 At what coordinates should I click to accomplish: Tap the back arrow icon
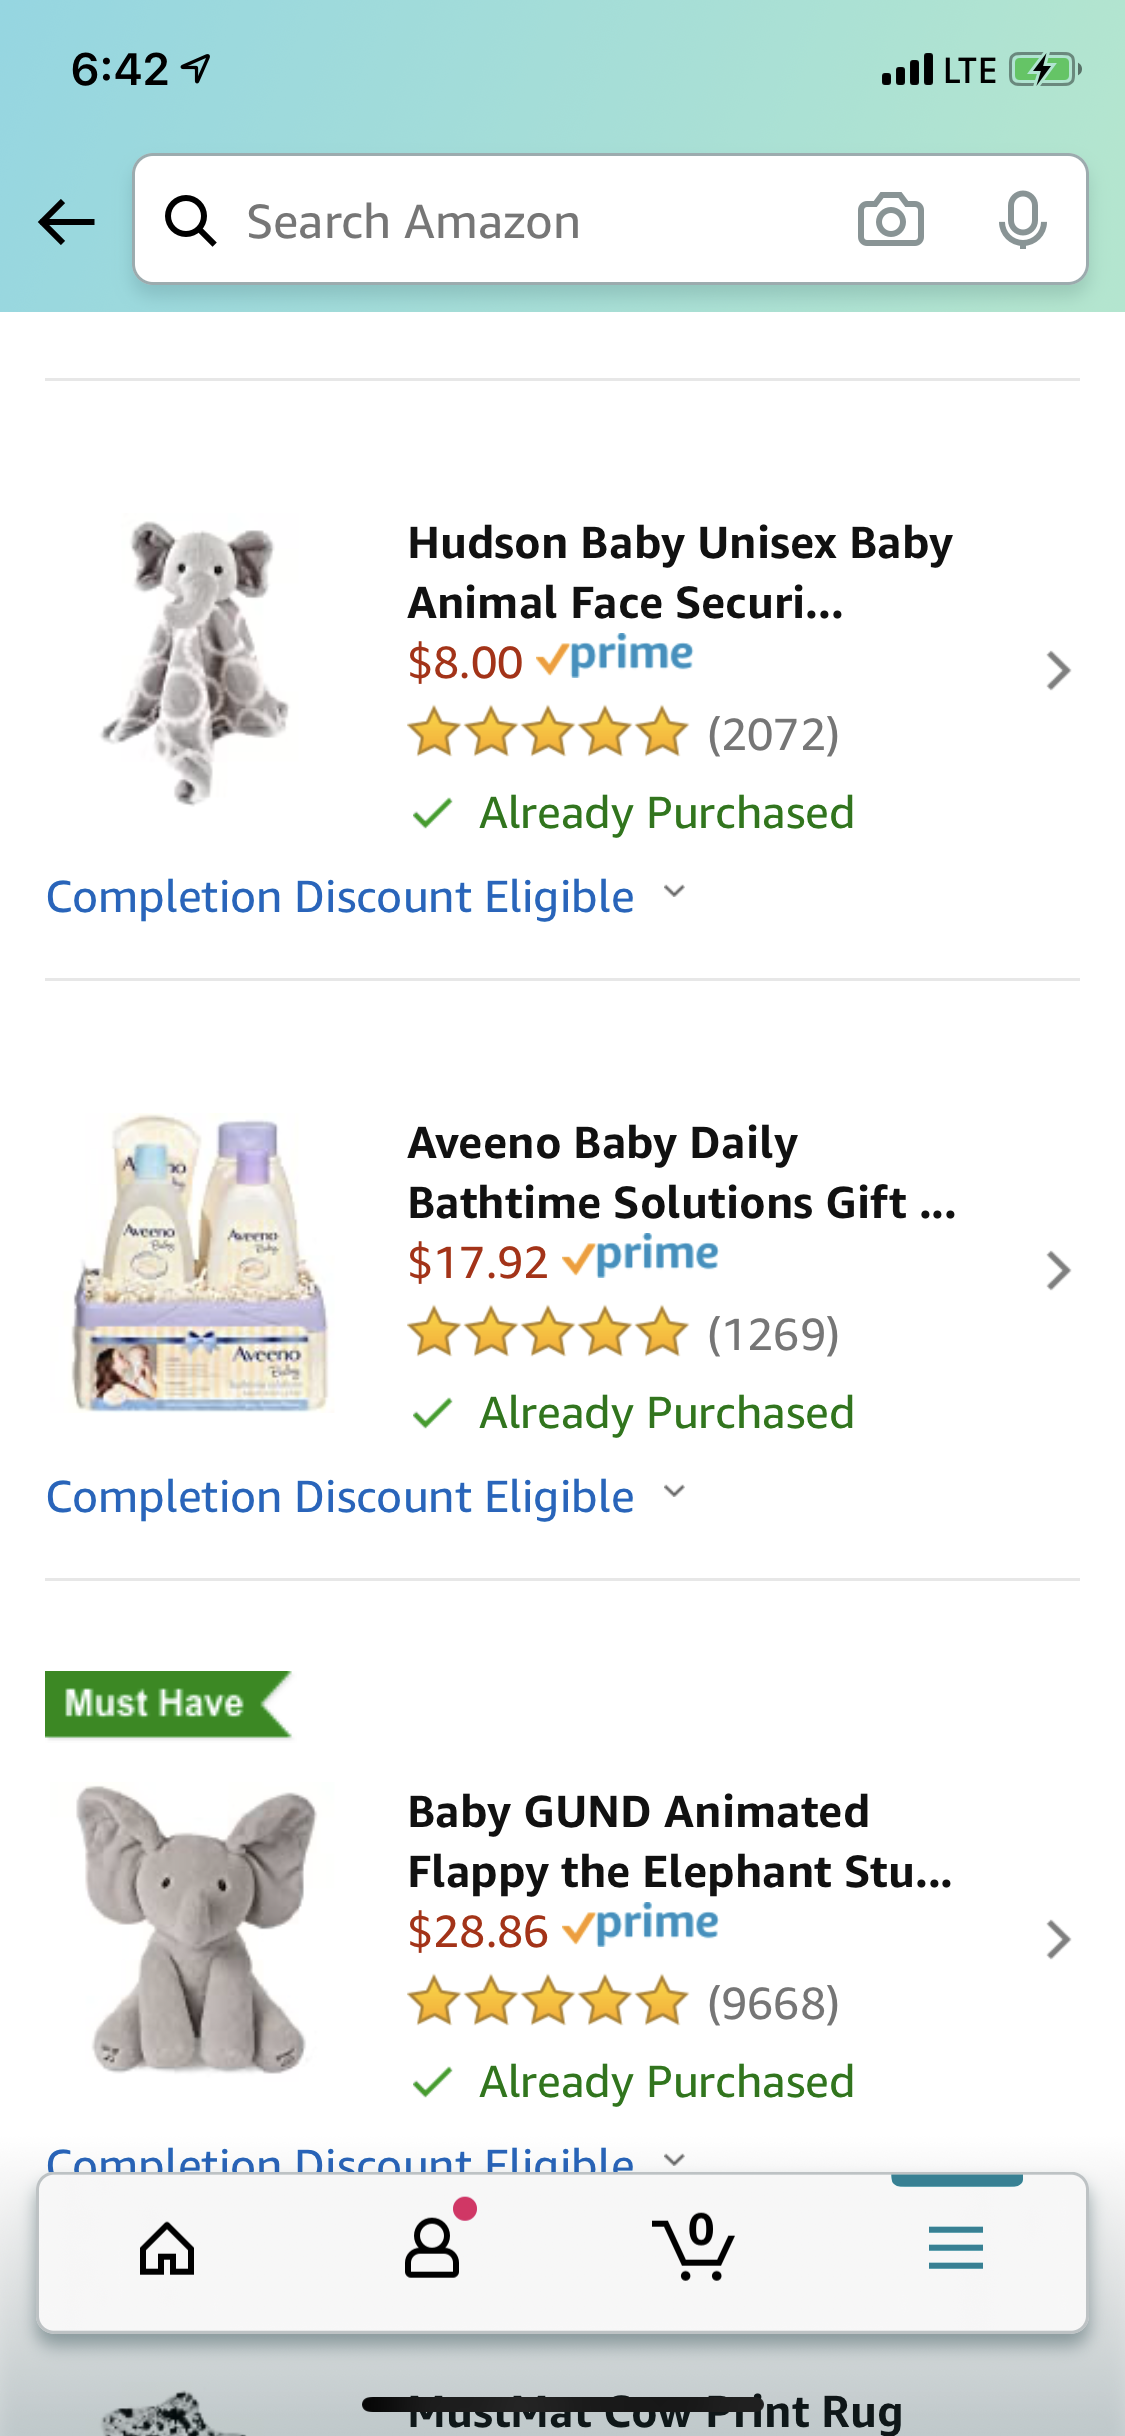(x=66, y=221)
